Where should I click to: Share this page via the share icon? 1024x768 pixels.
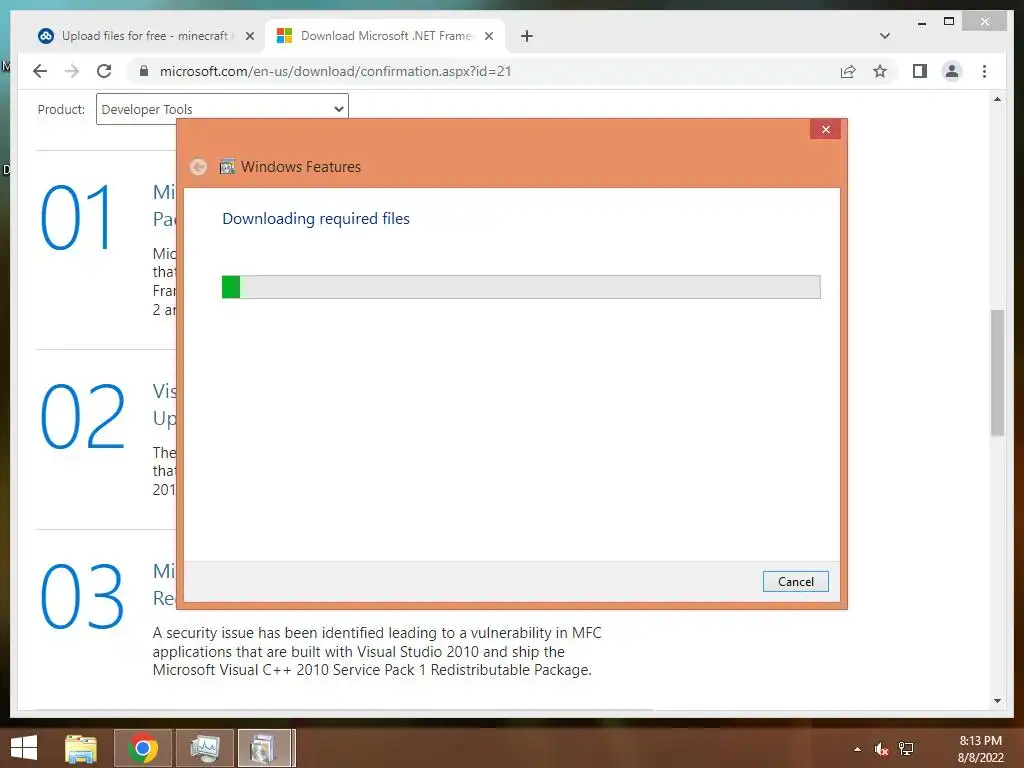848,71
